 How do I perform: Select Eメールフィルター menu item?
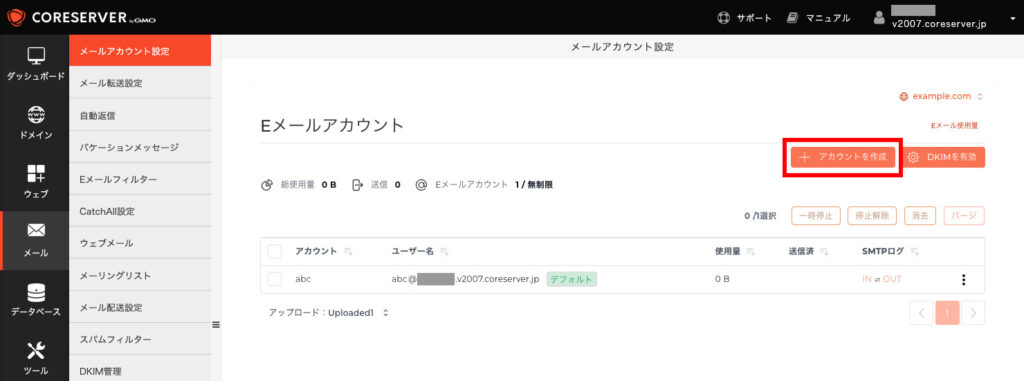pyautogui.click(x=140, y=179)
